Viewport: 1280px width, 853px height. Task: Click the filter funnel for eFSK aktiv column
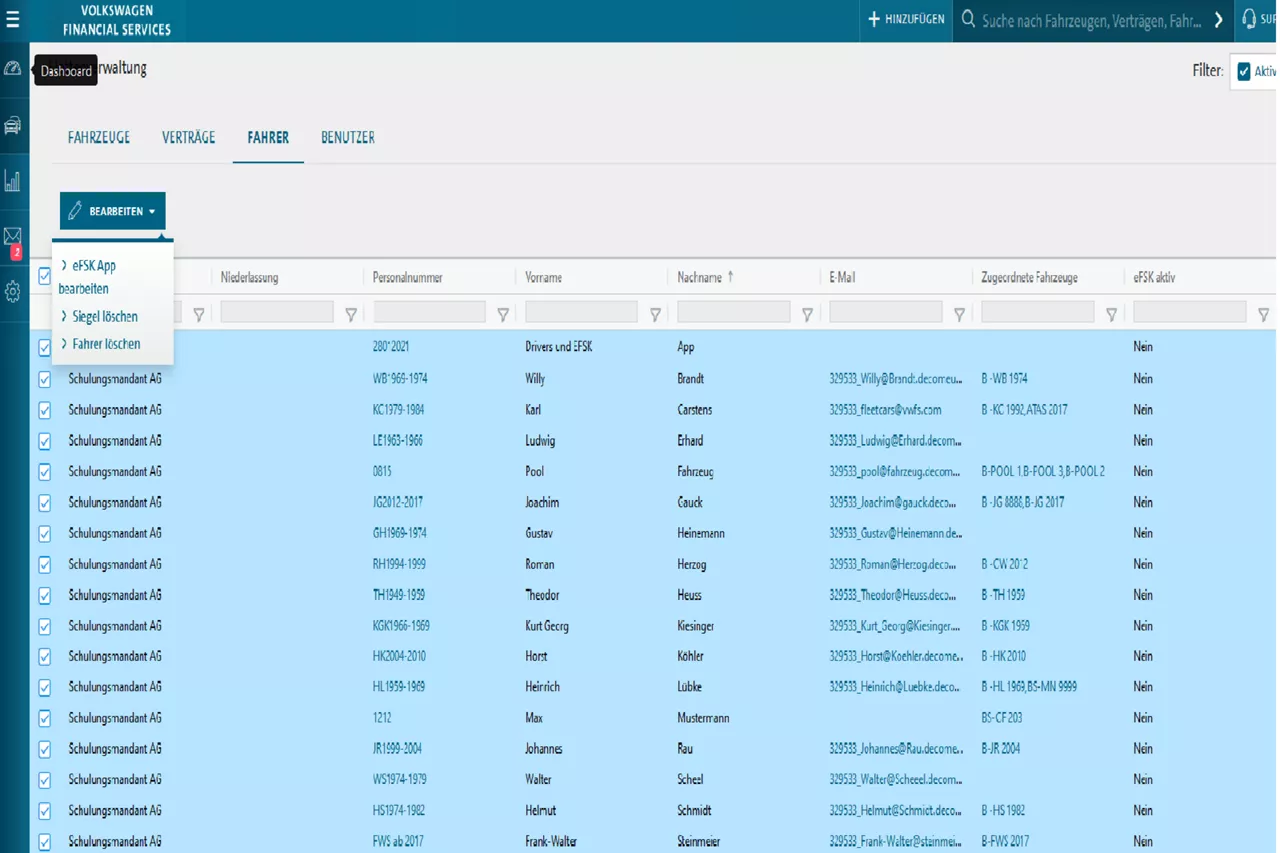click(1263, 314)
